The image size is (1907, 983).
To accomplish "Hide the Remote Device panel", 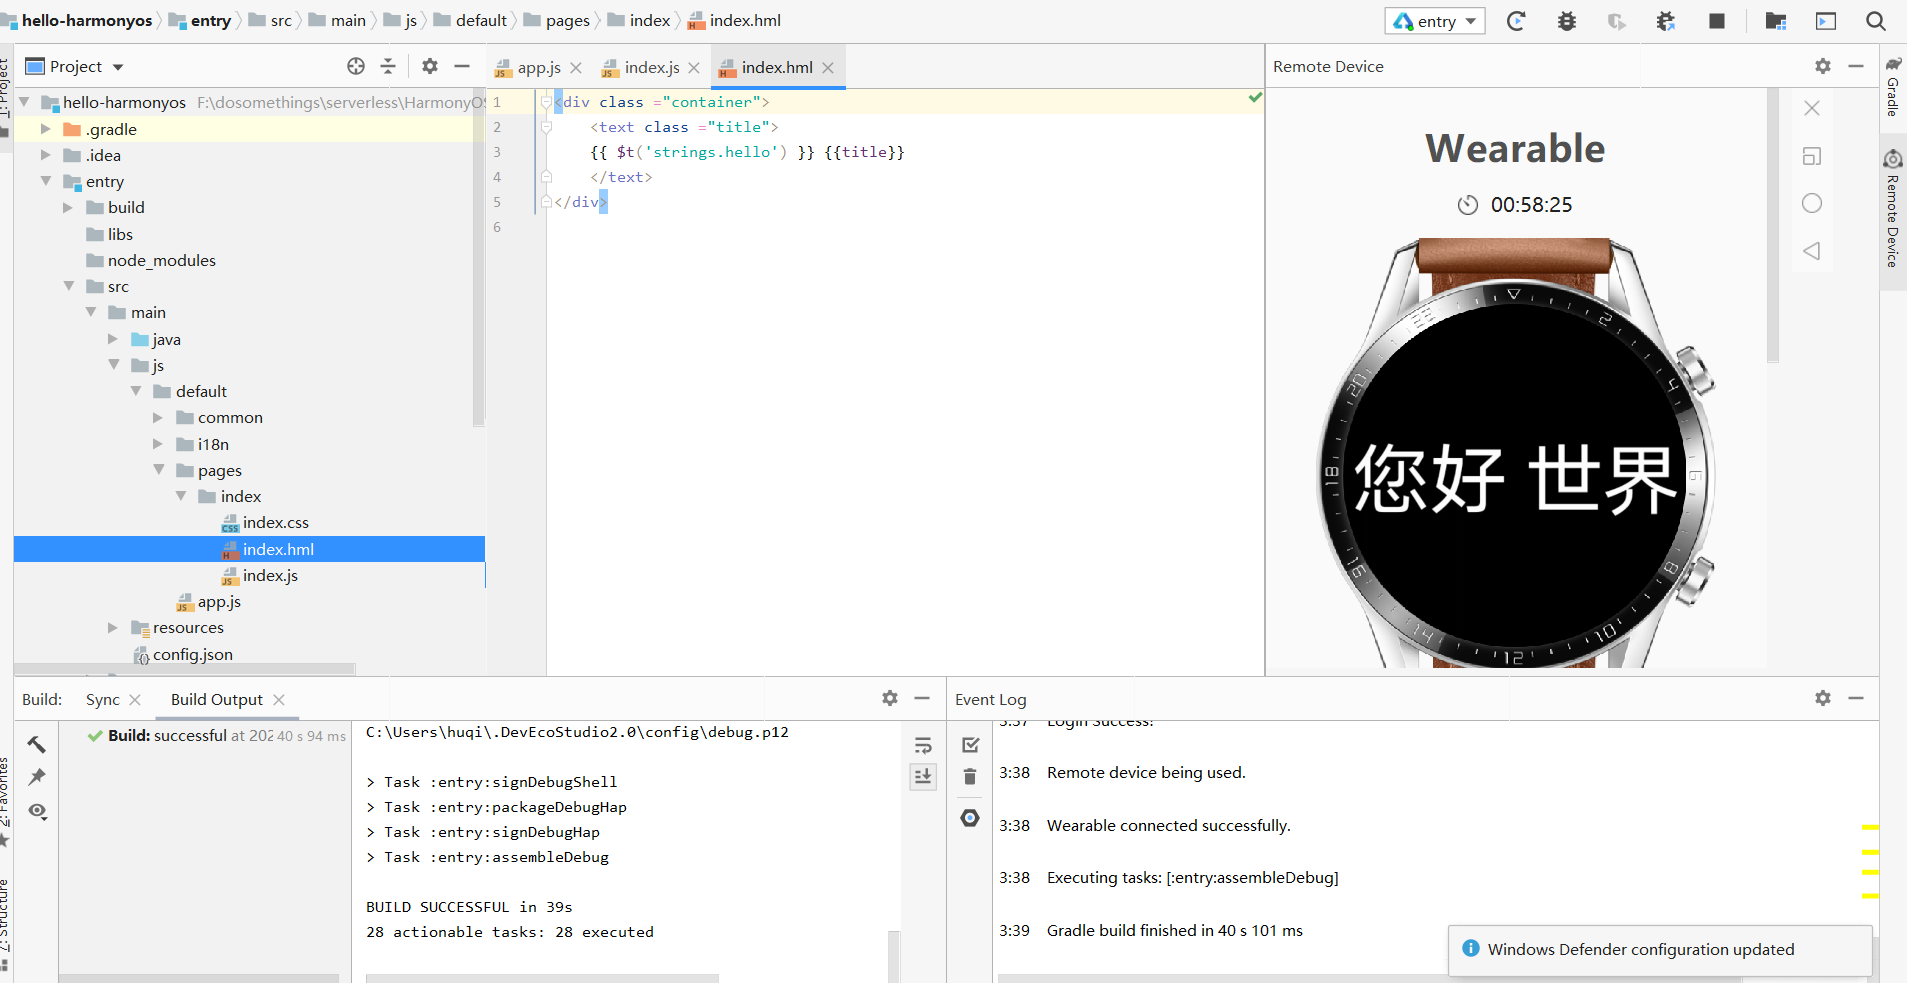I will click(x=1856, y=66).
